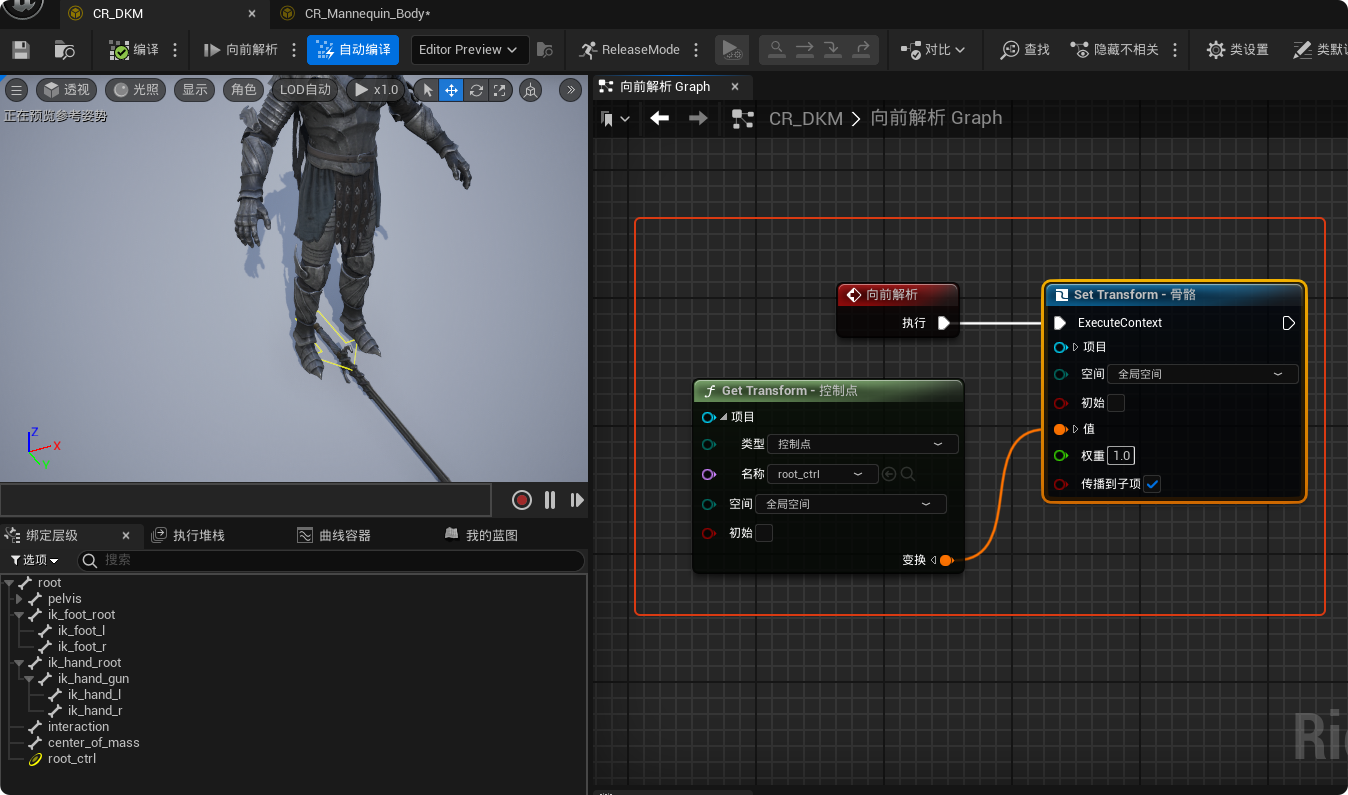Switch to the CR_Mannequin_Body tab

366,14
